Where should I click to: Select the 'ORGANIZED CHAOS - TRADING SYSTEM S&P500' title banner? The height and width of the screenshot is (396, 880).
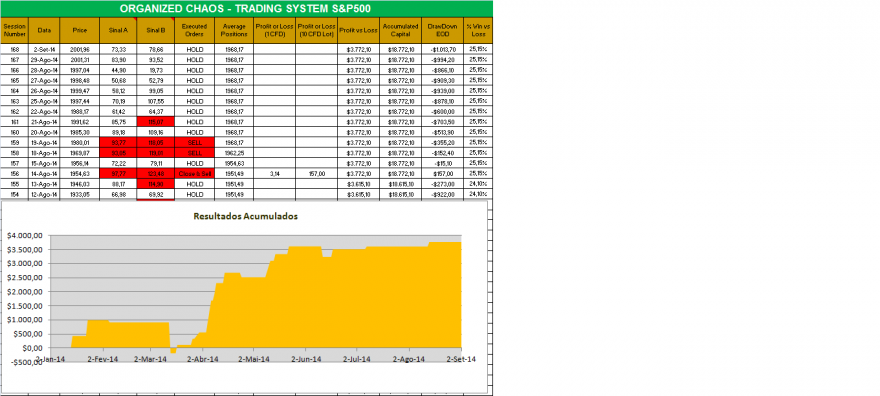(x=246, y=8)
